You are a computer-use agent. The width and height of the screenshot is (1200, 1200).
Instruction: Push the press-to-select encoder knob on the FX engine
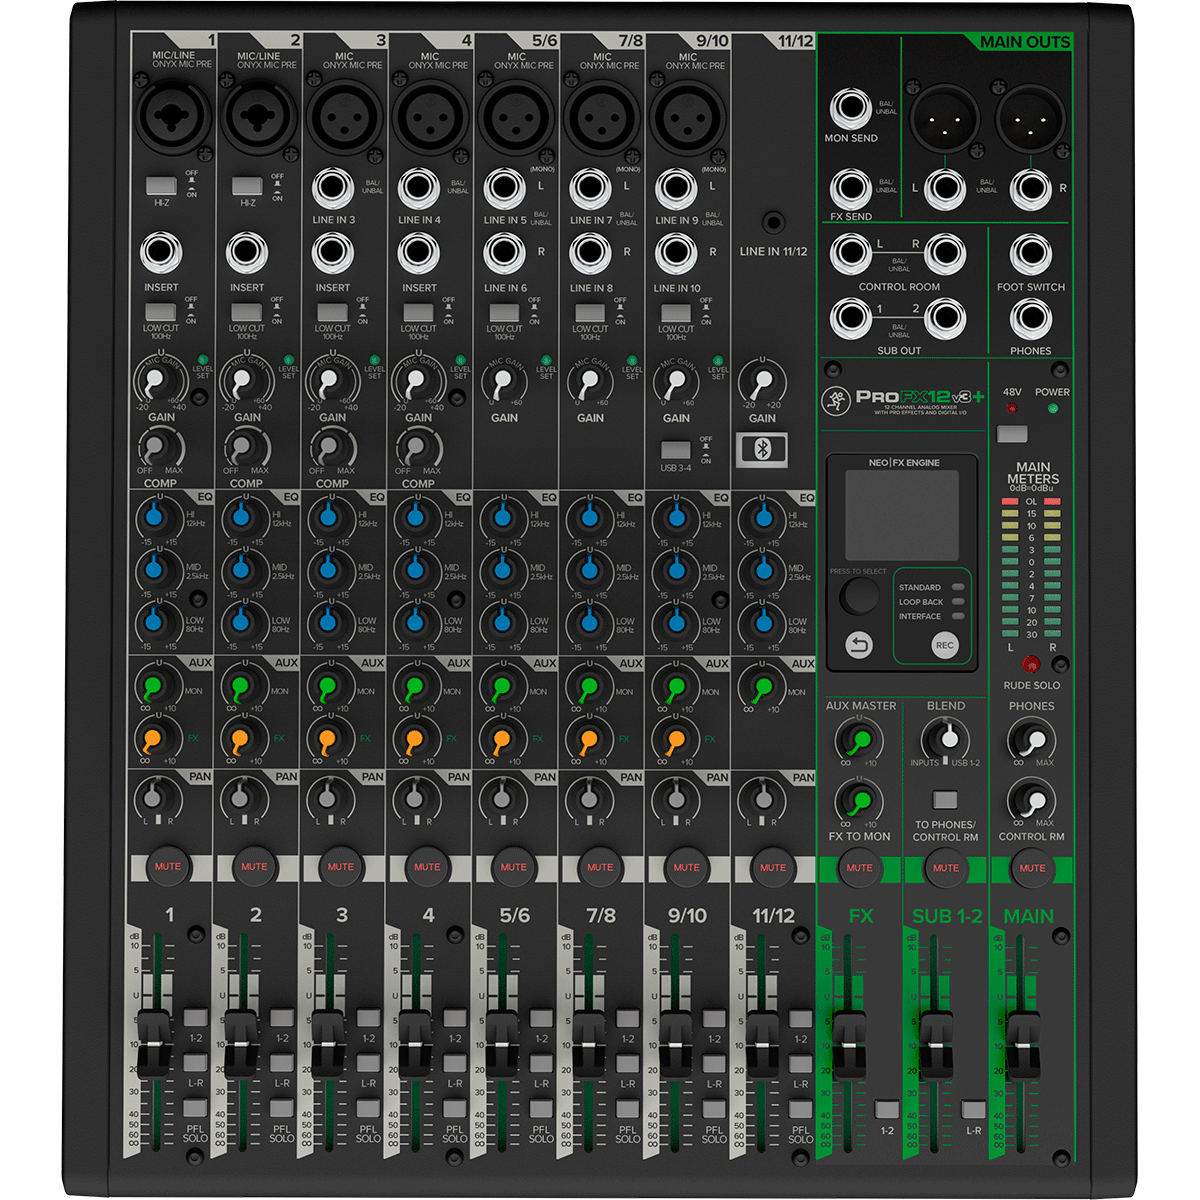858,596
